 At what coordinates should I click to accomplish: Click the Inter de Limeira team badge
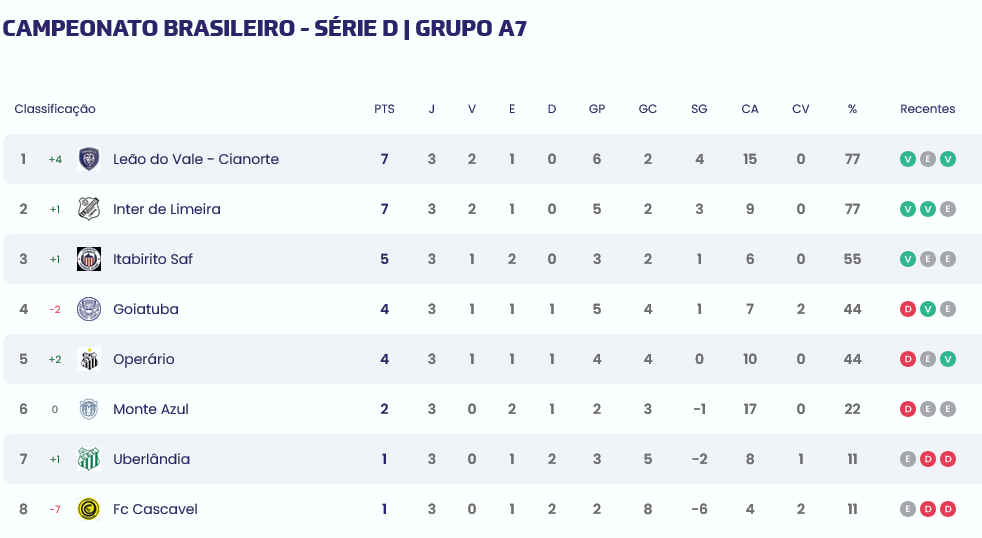(89, 209)
